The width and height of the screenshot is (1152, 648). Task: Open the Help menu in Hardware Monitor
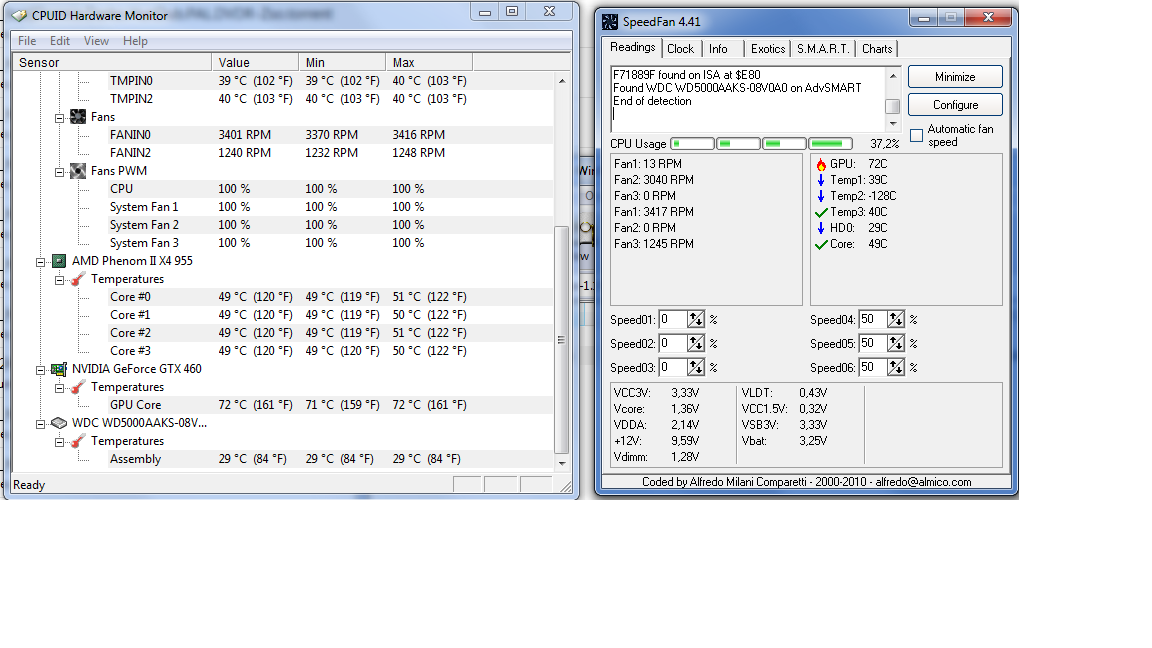[135, 41]
